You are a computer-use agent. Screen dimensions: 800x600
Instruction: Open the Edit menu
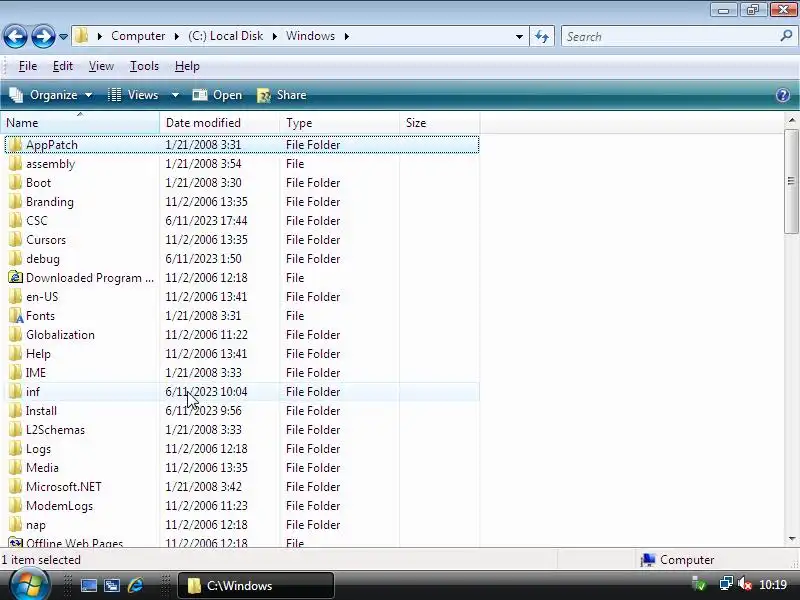(x=63, y=66)
